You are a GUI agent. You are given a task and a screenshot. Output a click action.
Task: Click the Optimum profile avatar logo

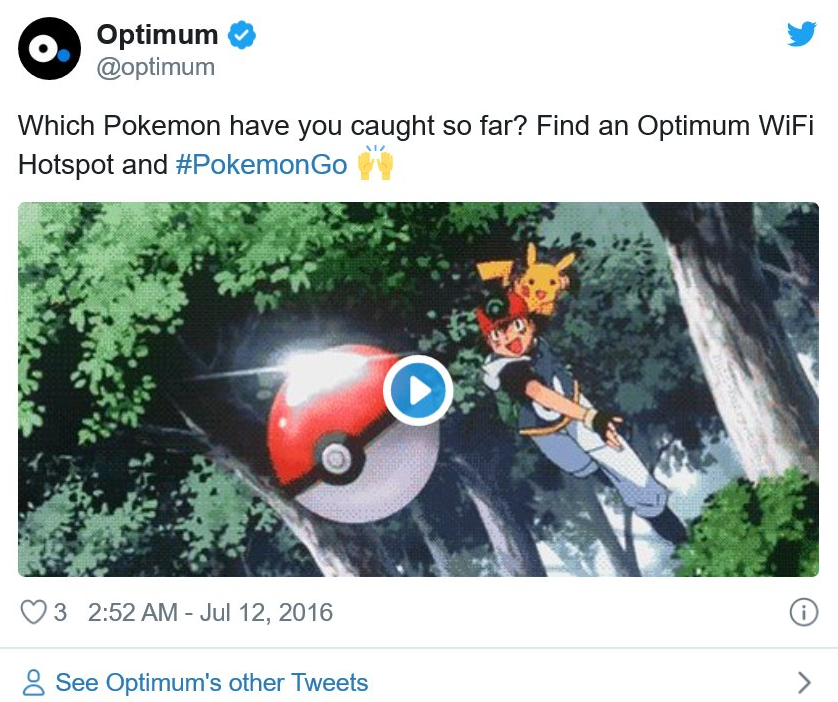[50, 48]
